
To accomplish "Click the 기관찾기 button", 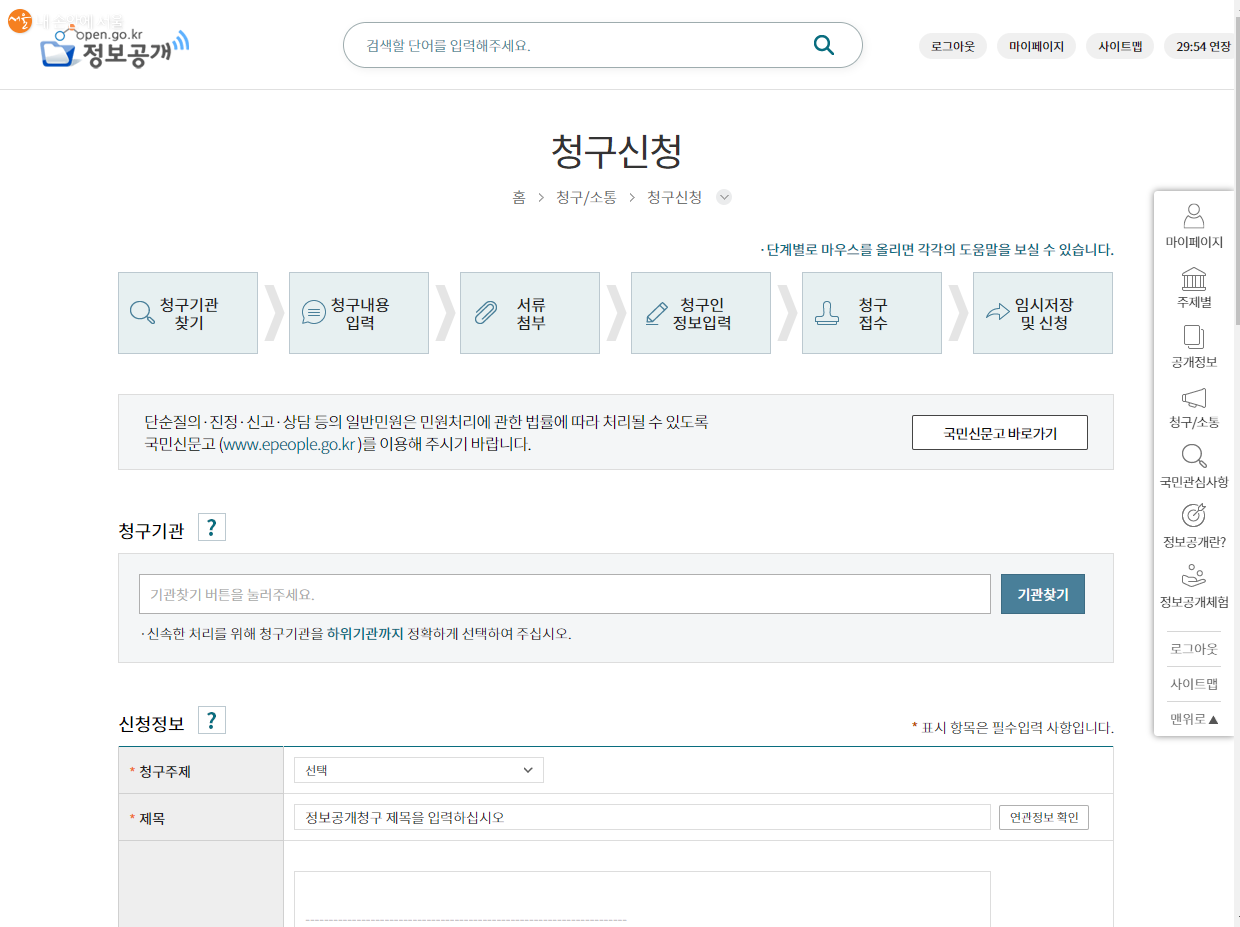I will point(1042,594).
